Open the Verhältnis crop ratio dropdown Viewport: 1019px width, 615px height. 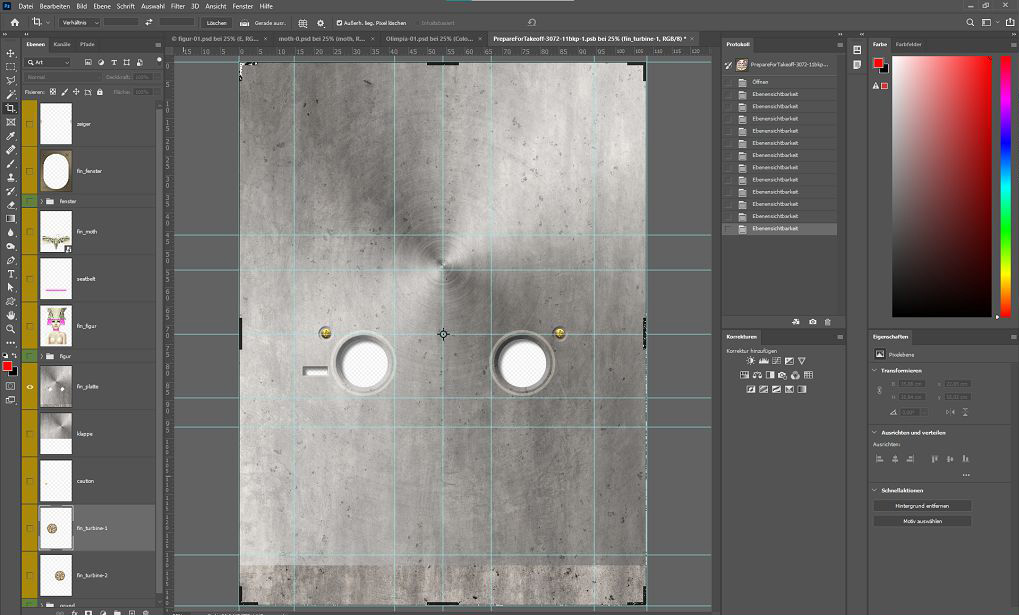[x=79, y=22]
